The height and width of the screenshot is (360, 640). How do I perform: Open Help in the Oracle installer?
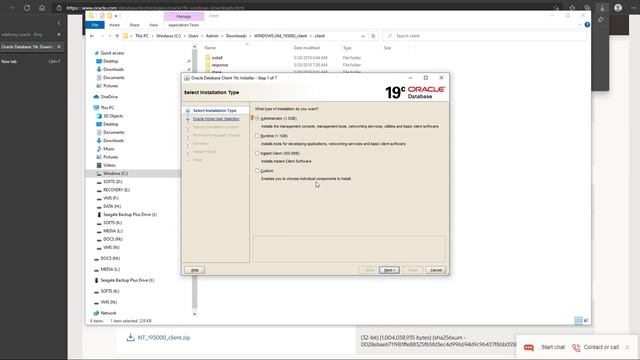pyautogui.click(x=195, y=270)
